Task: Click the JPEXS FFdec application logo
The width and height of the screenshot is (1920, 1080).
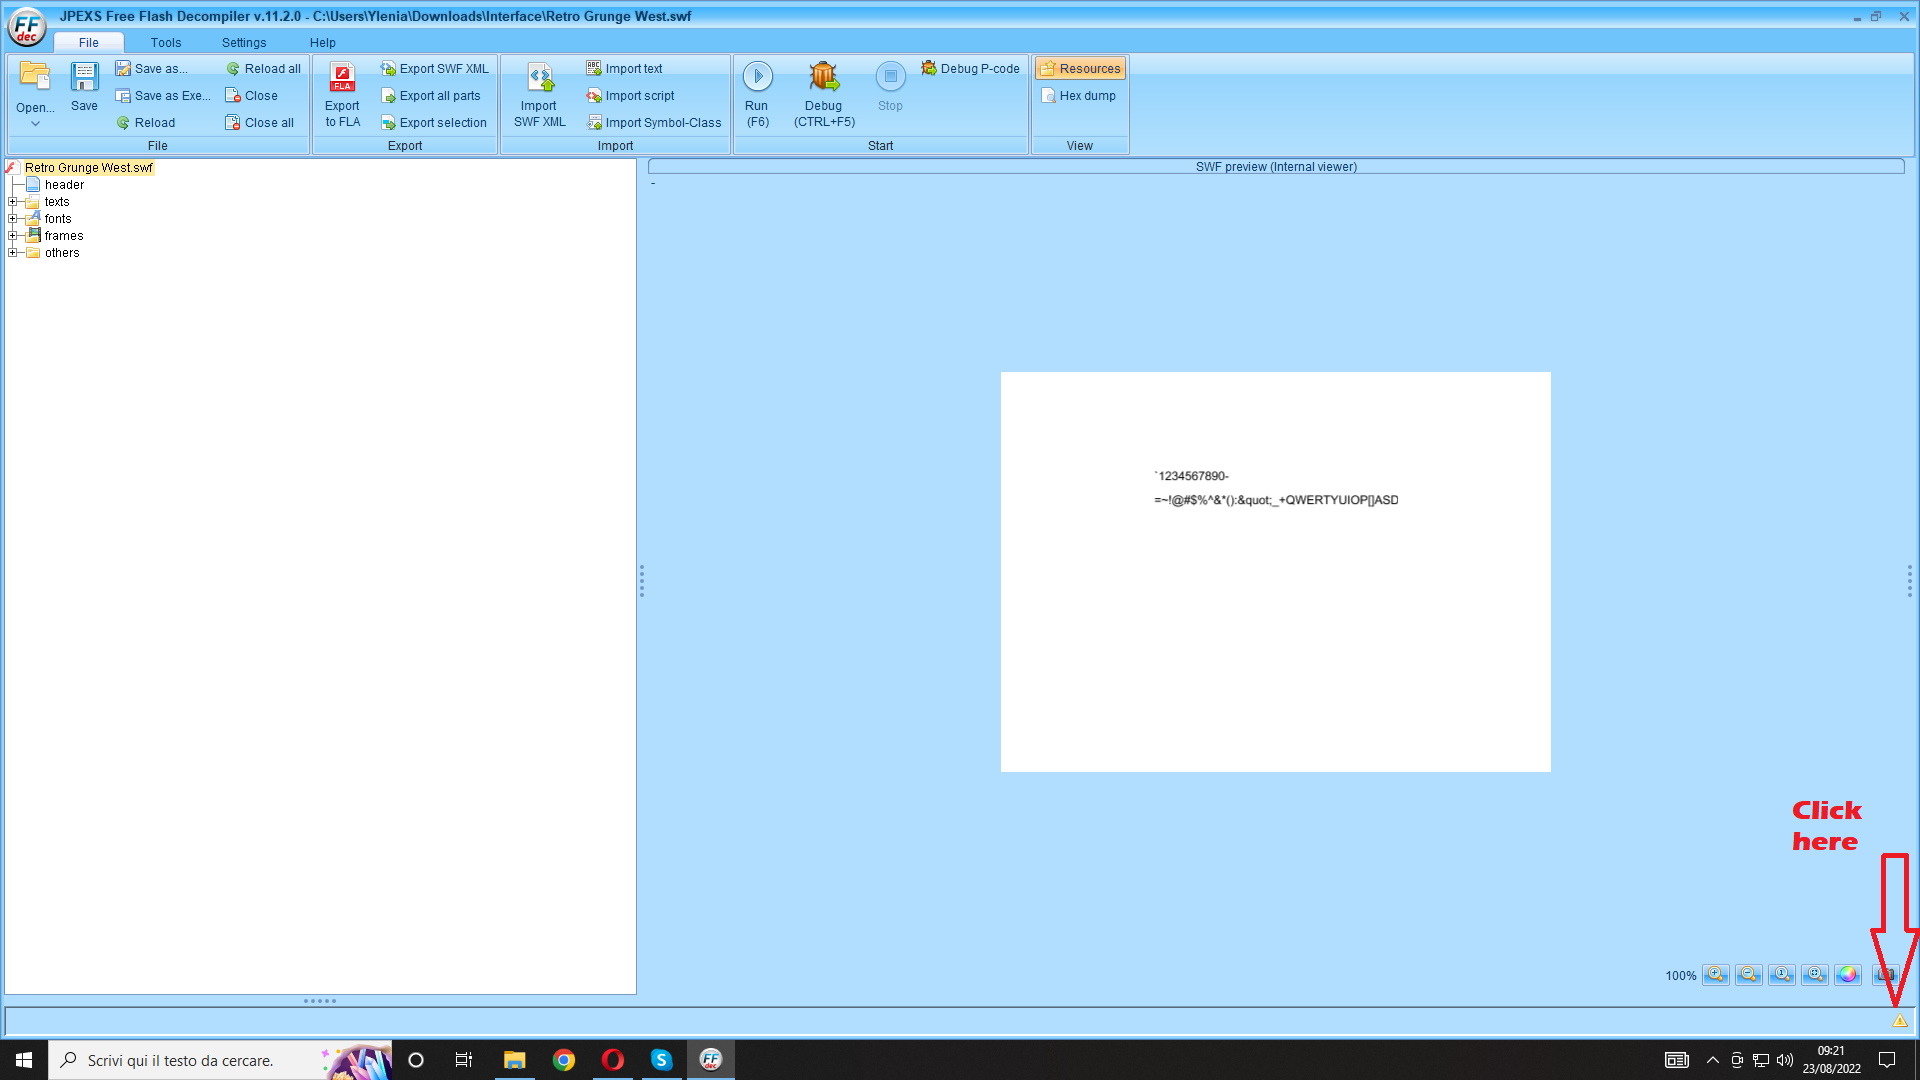Action: (27, 27)
